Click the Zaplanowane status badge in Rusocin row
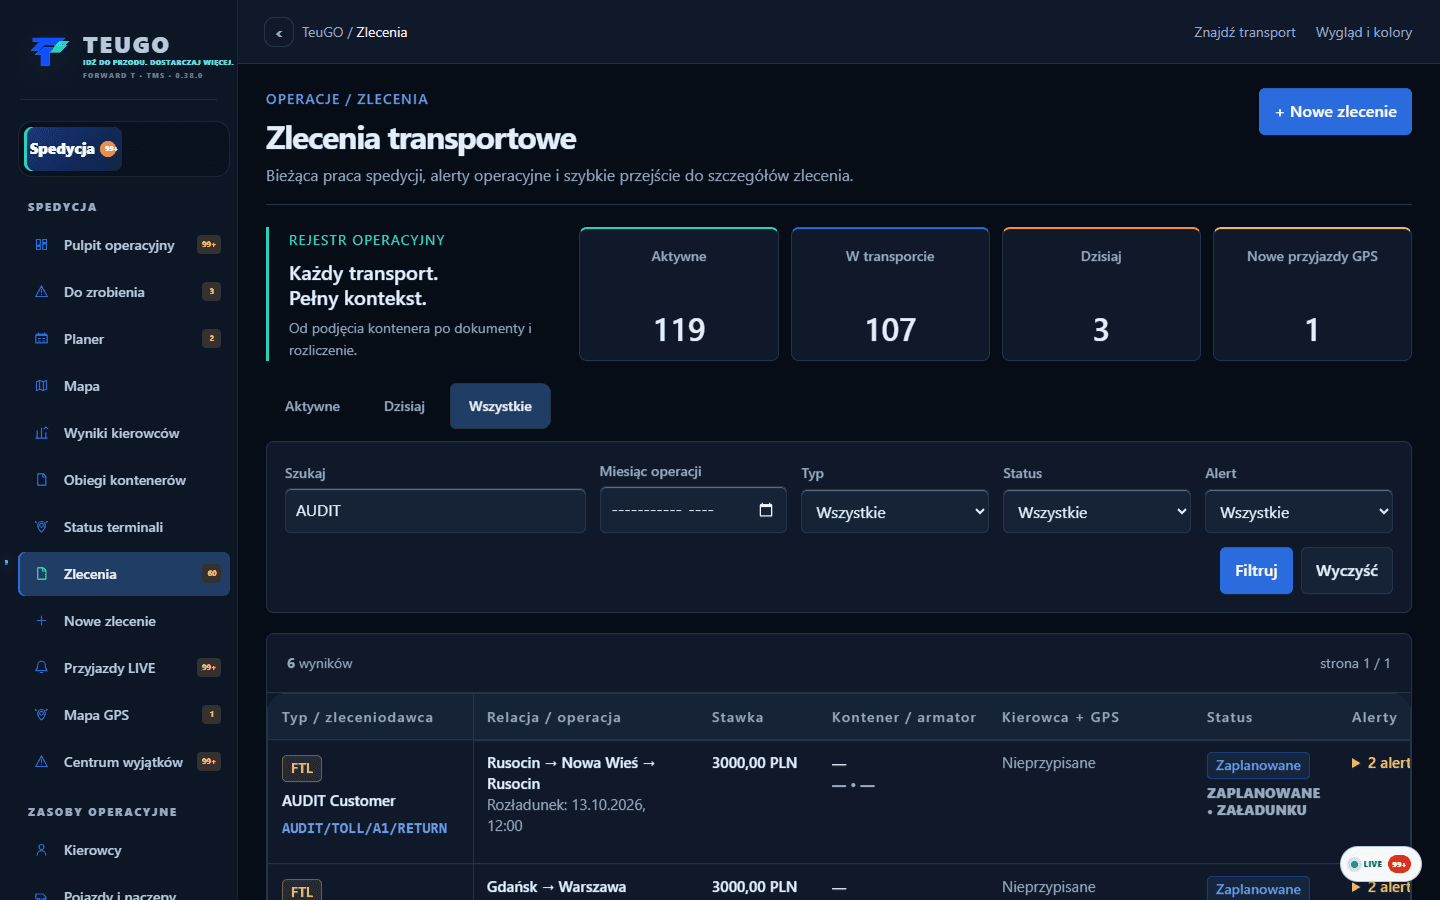The width and height of the screenshot is (1440, 900). point(1258,765)
